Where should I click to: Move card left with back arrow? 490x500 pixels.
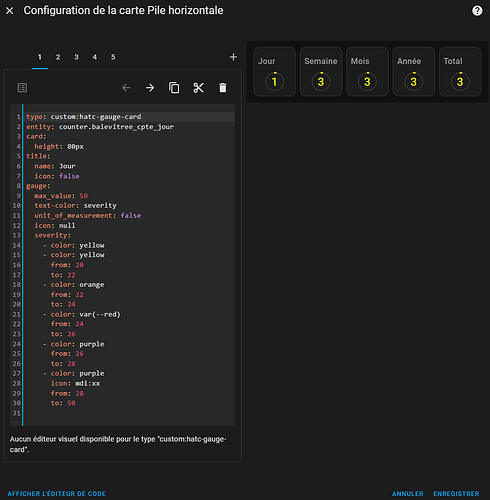pos(126,88)
